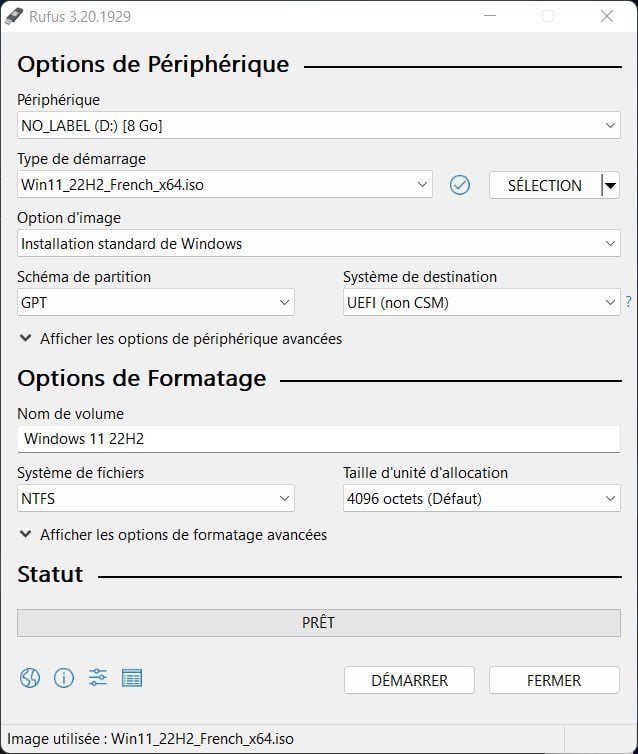Open the language globe icon

[29, 678]
